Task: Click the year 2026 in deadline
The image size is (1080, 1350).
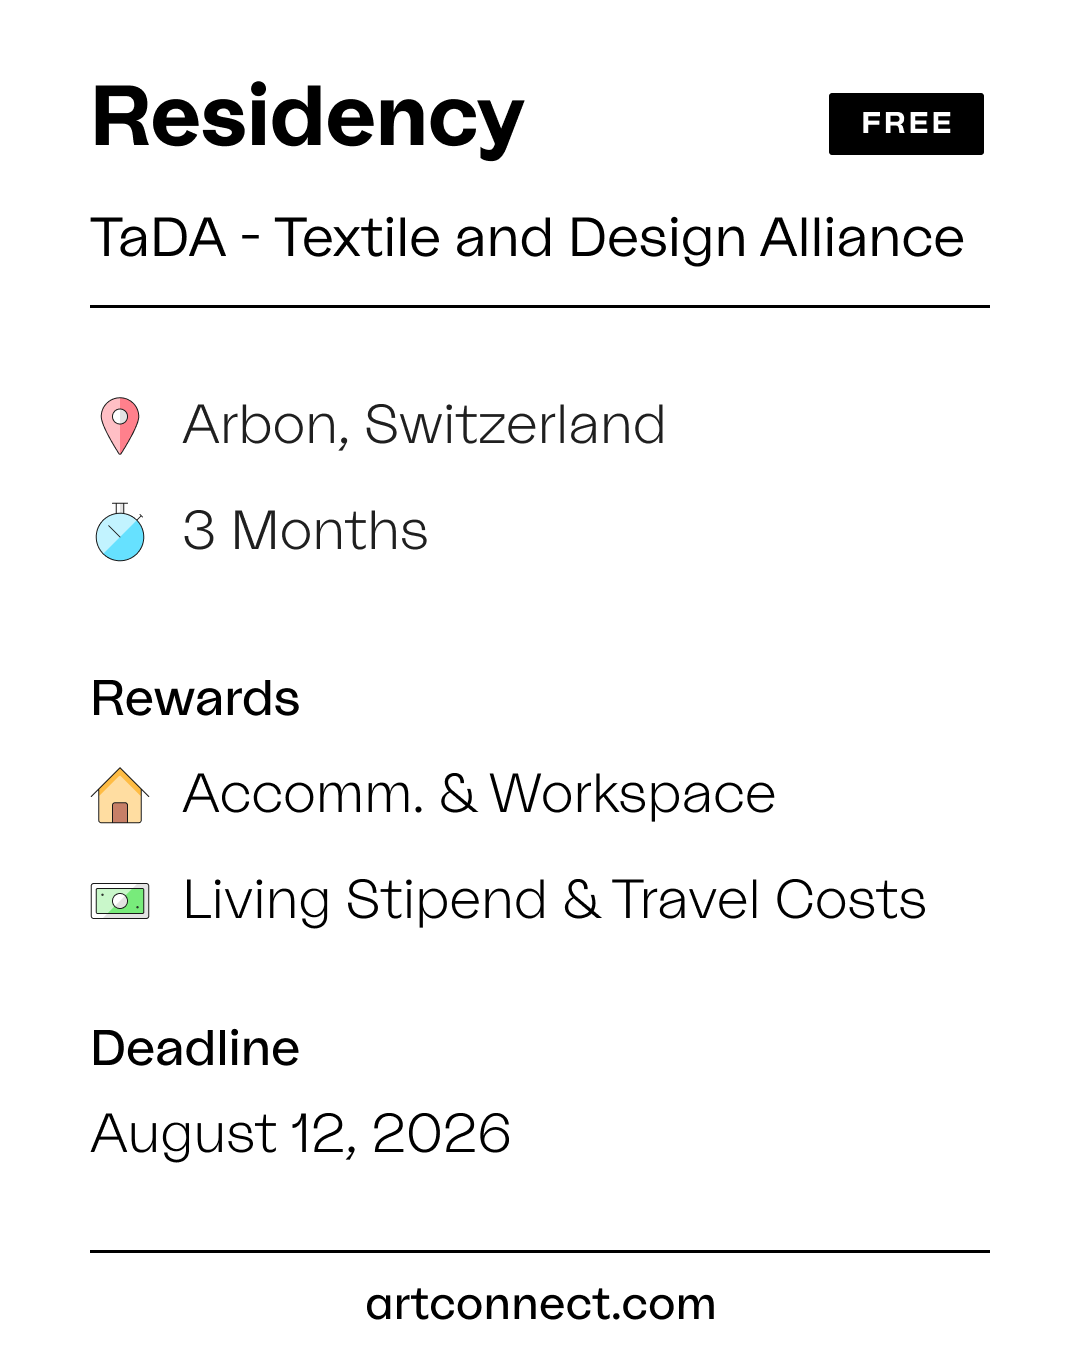Action: tap(441, 1134)
